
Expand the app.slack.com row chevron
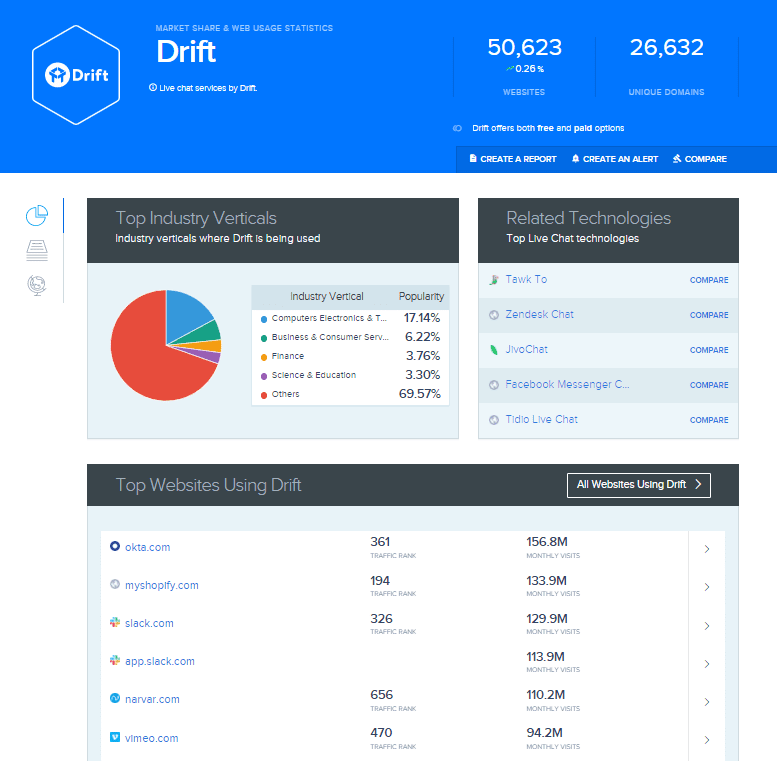[x=707, y=664]
